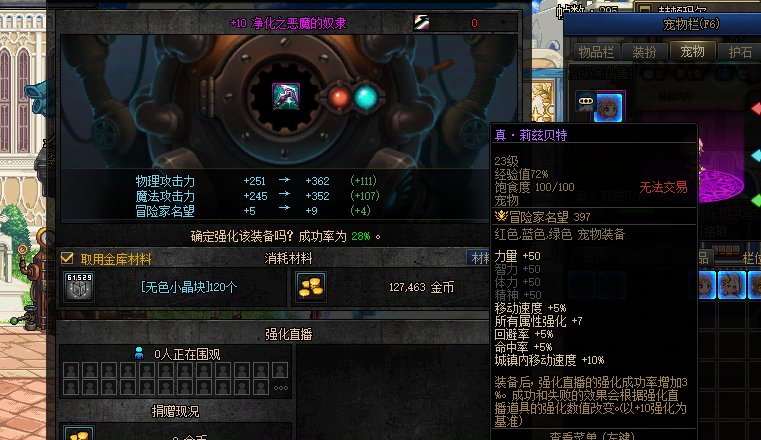Switch to the 物品栏 tab
The image size is (761, 440).
[596, 52]
